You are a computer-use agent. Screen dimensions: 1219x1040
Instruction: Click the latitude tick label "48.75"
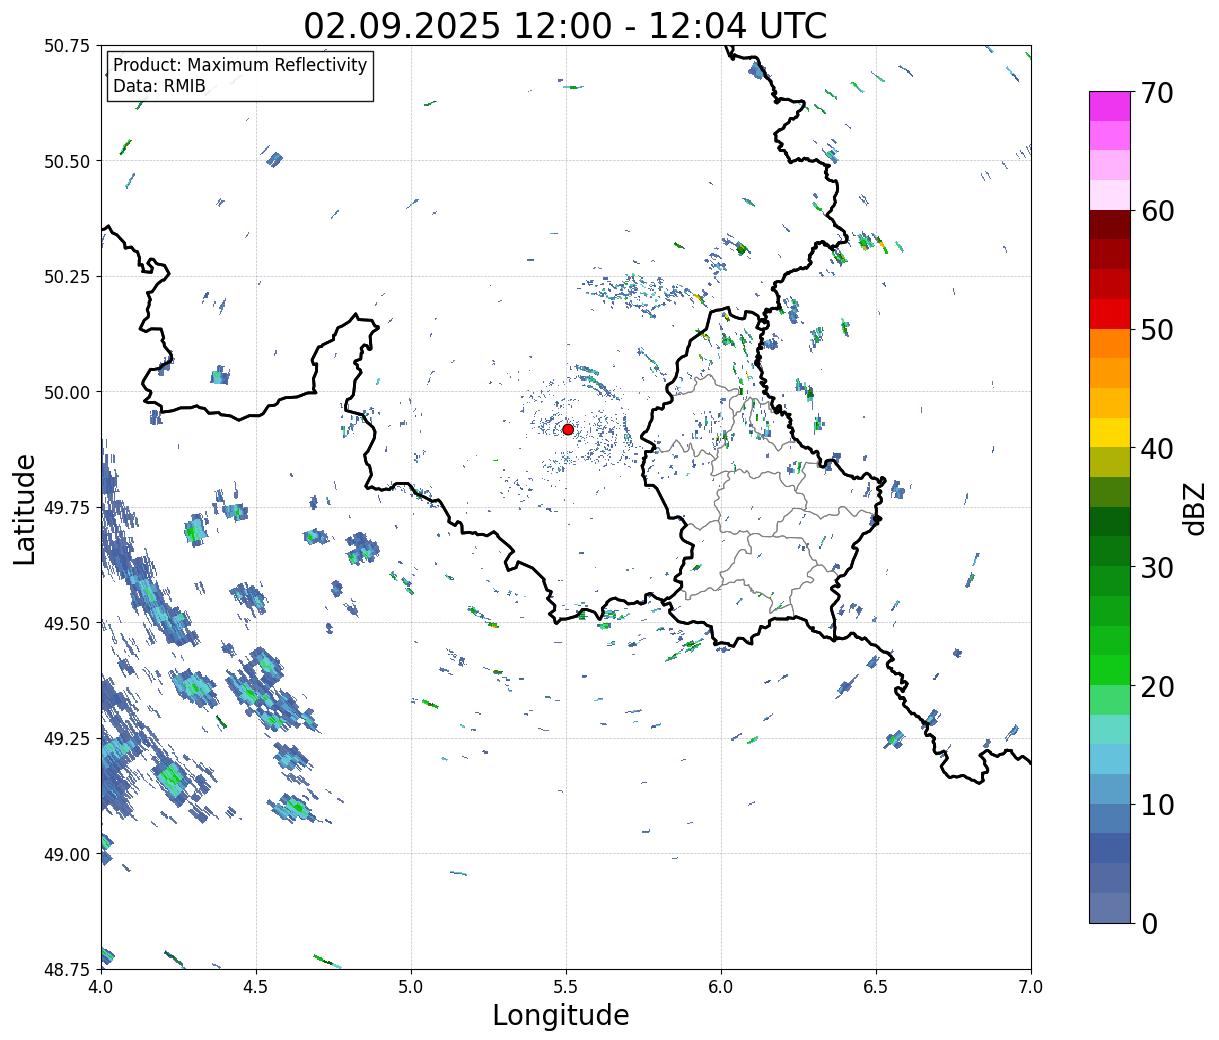tap(66, 970)
